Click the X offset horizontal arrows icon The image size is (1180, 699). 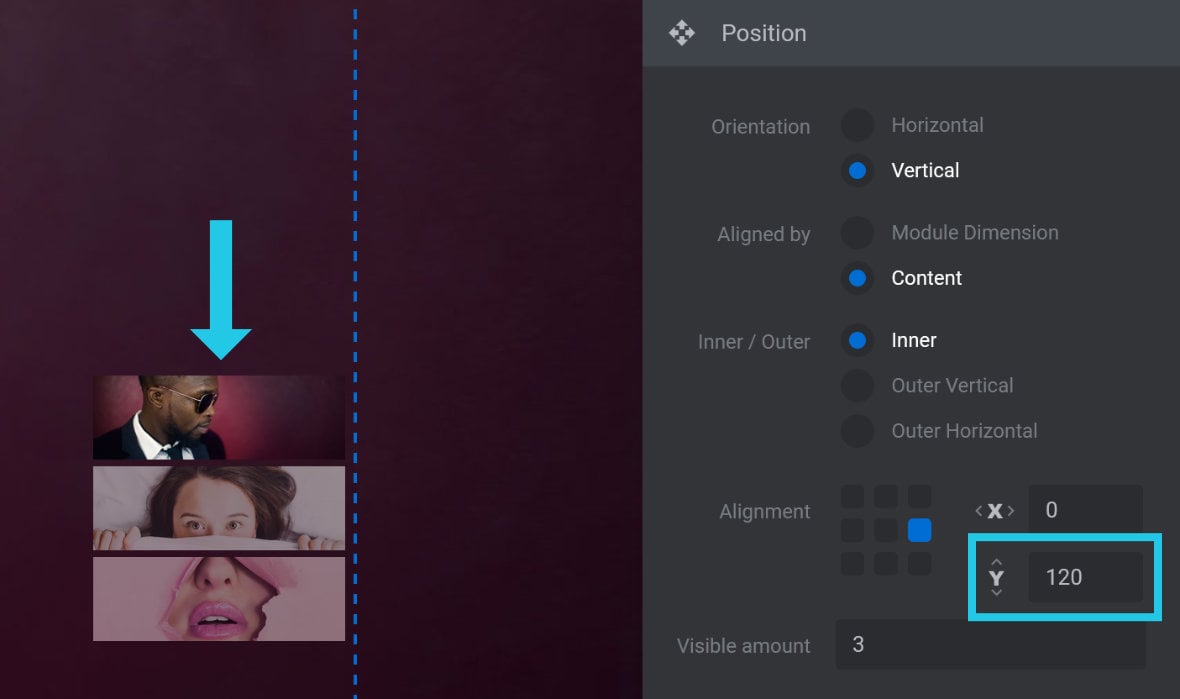pyautogui.click(x=995, y=511)
